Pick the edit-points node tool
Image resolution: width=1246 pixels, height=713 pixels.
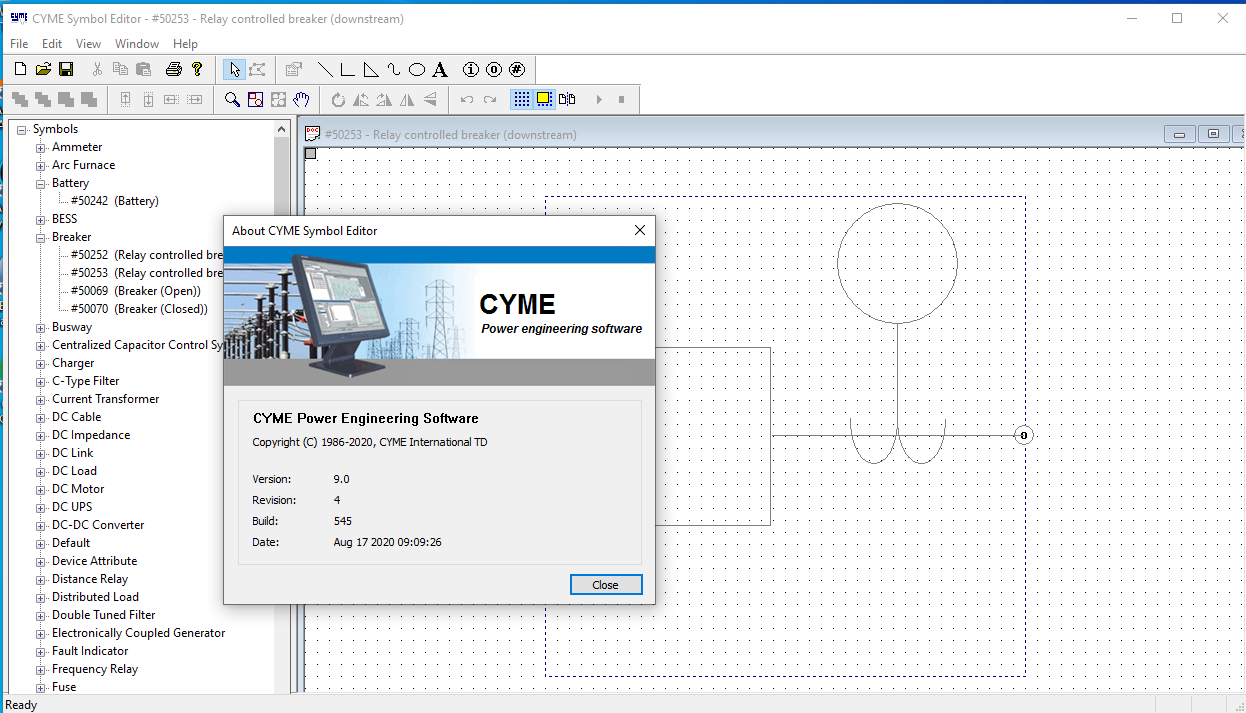coord(257,69)
